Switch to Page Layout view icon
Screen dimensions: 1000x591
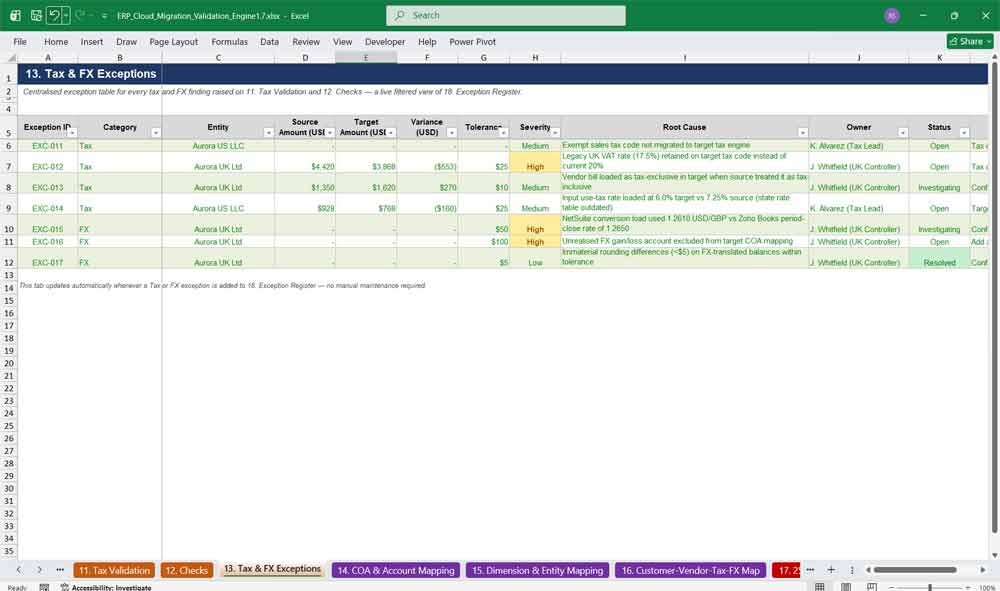tap(846, 587)
